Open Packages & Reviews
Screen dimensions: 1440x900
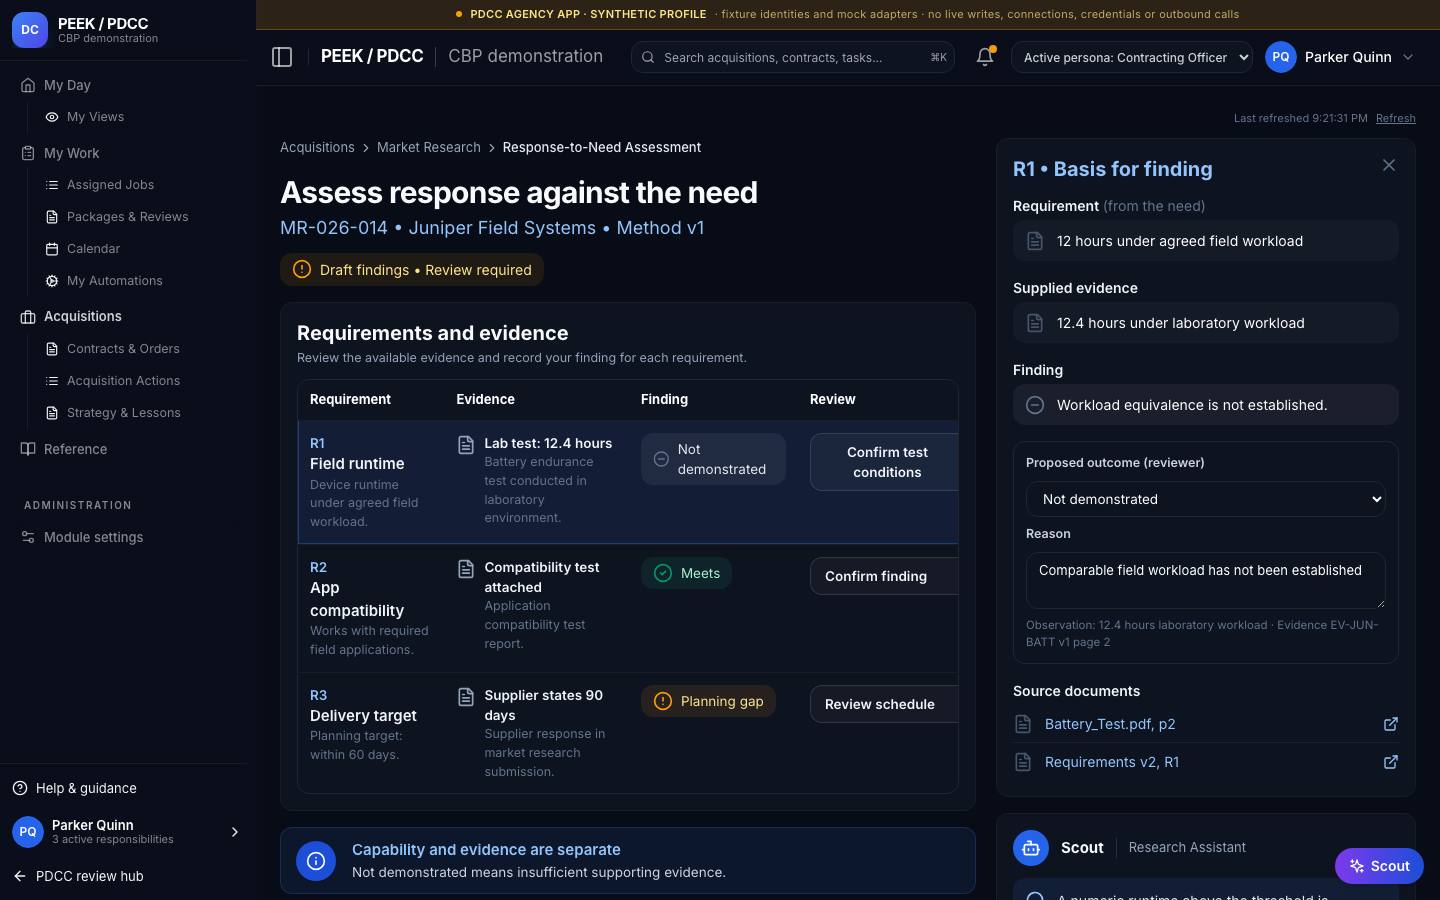127,217
